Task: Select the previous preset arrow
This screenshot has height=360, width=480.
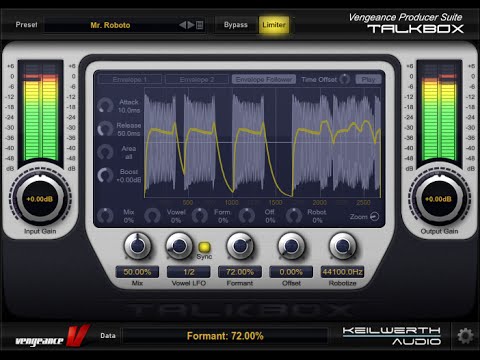Action: [182, 25]
